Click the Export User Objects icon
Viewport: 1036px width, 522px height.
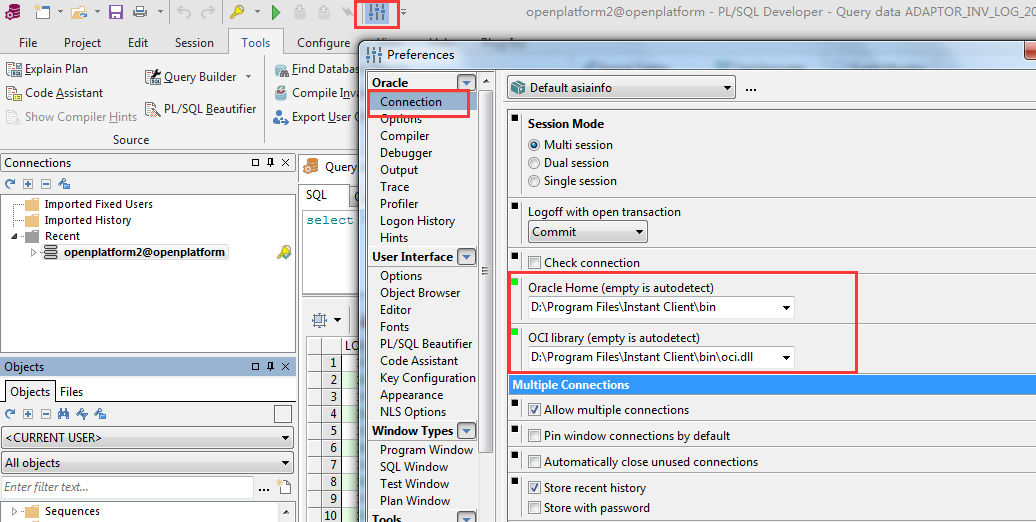coord(281,117)
